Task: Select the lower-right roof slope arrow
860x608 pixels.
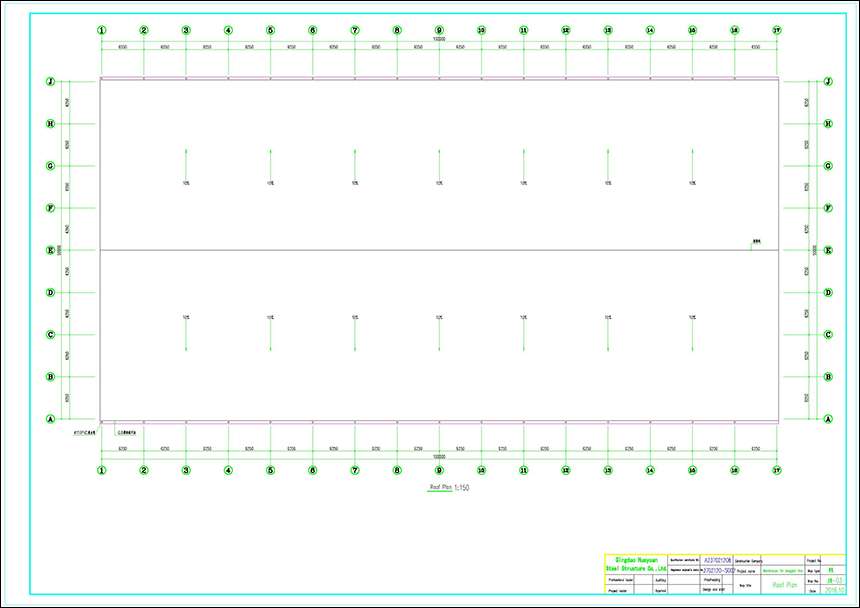Action: (692, 335)
